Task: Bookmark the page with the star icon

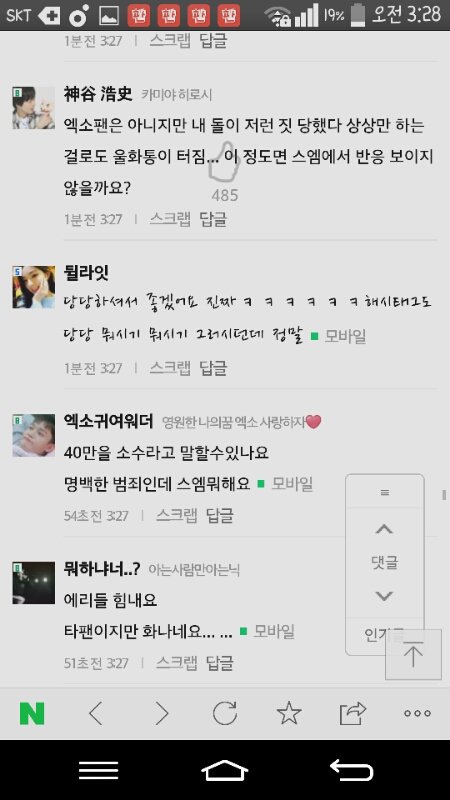Action: [x=289, y=713]
